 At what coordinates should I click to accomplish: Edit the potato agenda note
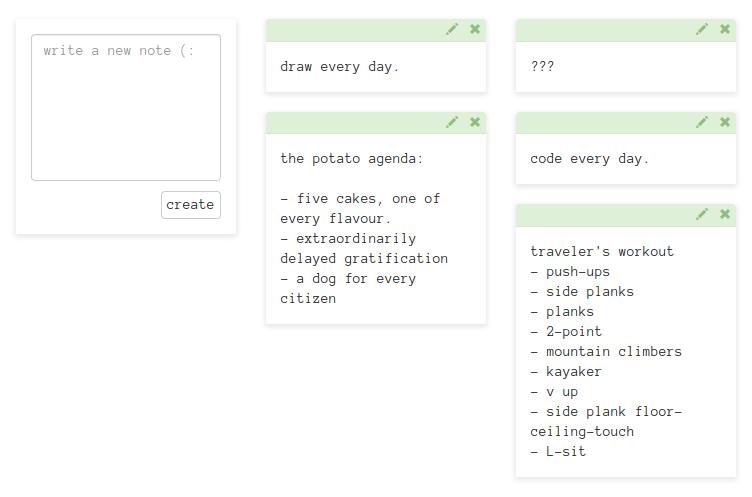452,122
